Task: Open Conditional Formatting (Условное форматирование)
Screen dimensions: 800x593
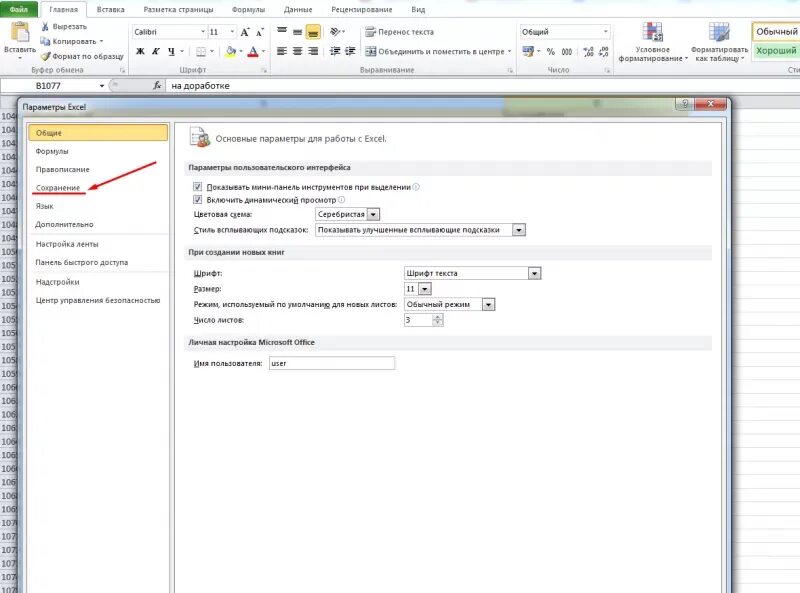Action: [x=653, y=42]
